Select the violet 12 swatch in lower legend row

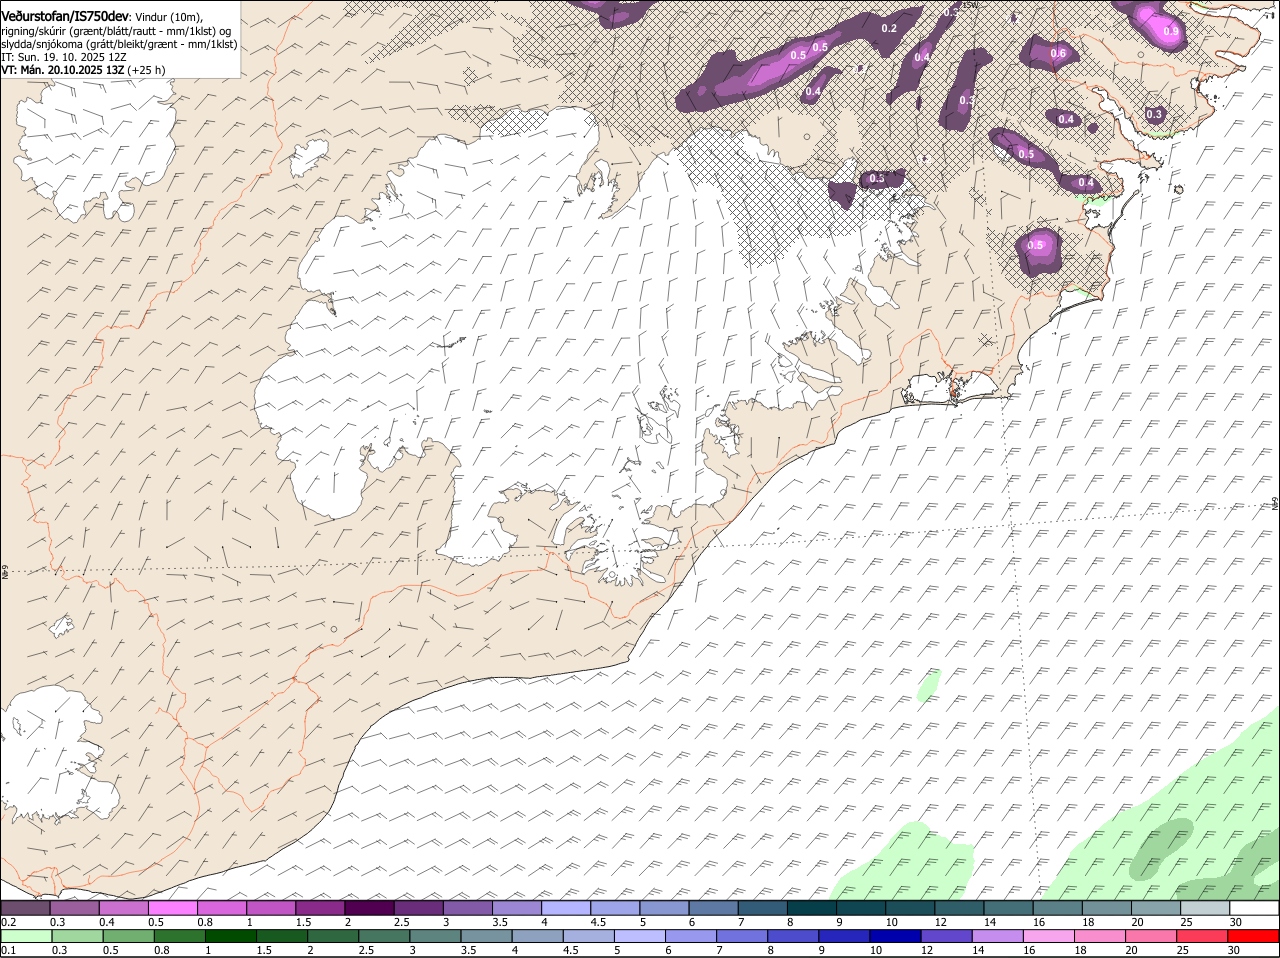(x=946, y=936)
